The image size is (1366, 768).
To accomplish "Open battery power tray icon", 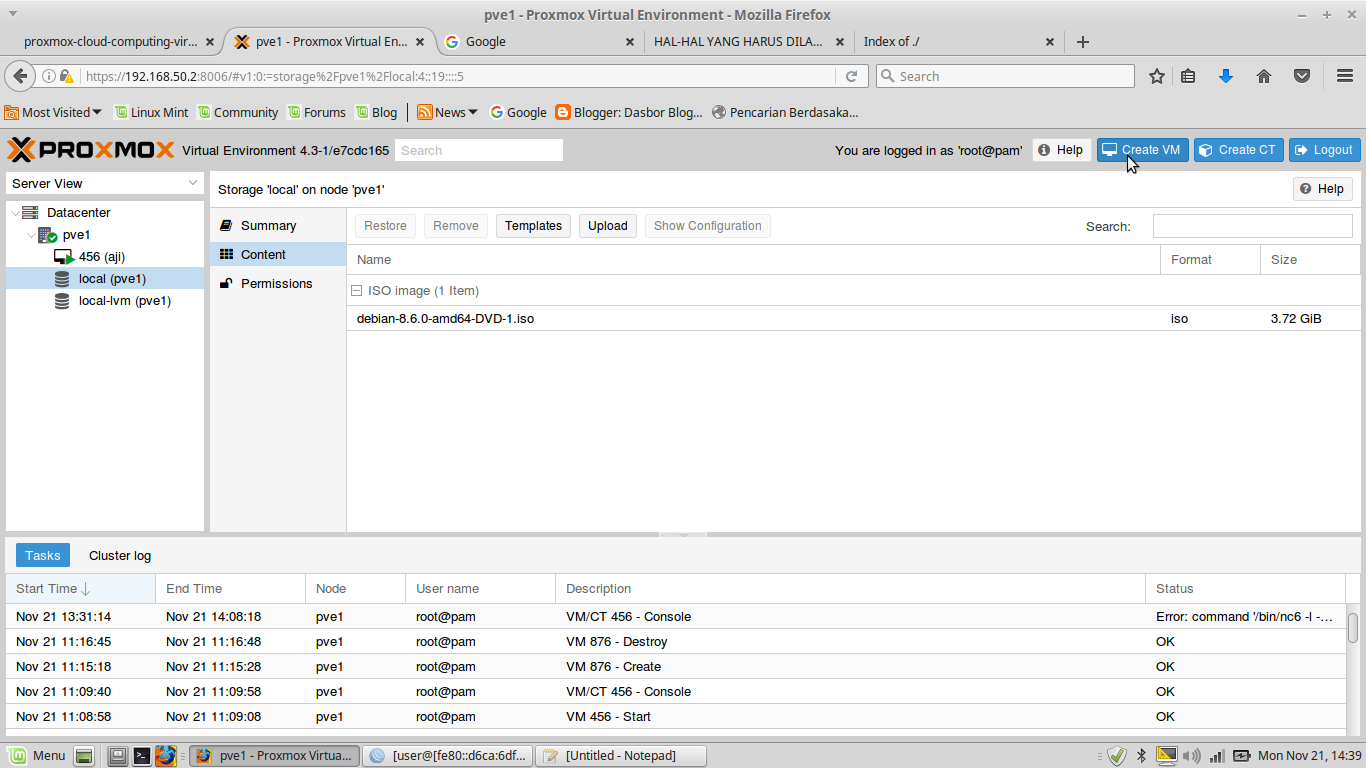I will (x=1241, y=756).
